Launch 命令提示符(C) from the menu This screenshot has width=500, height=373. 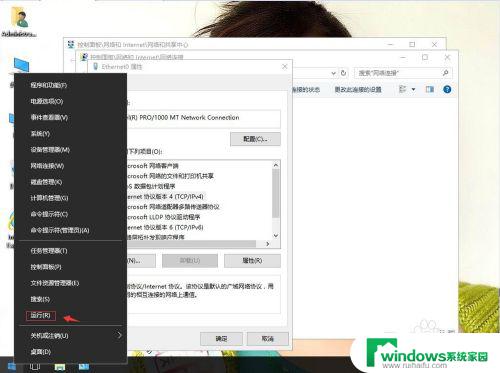[x=49, y=214]
